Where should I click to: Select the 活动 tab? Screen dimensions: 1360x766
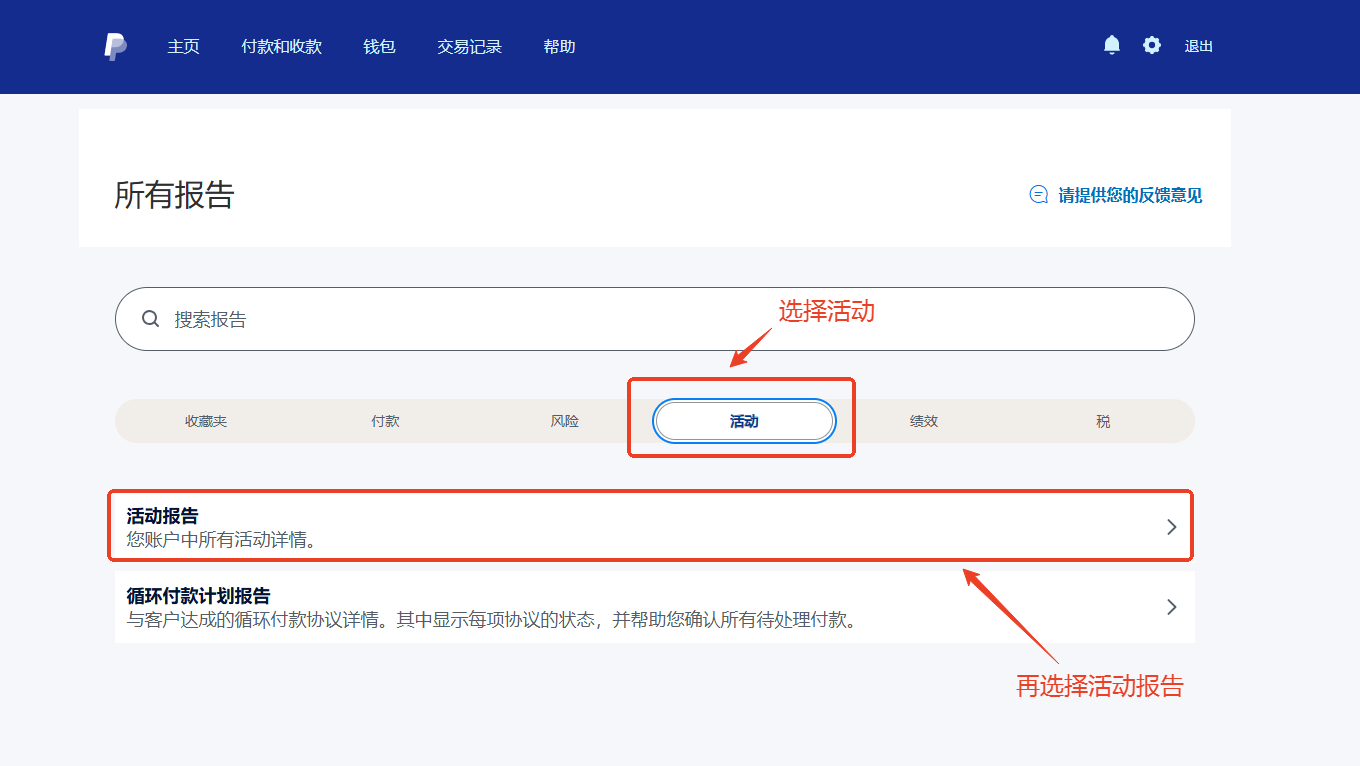(744, 421)
